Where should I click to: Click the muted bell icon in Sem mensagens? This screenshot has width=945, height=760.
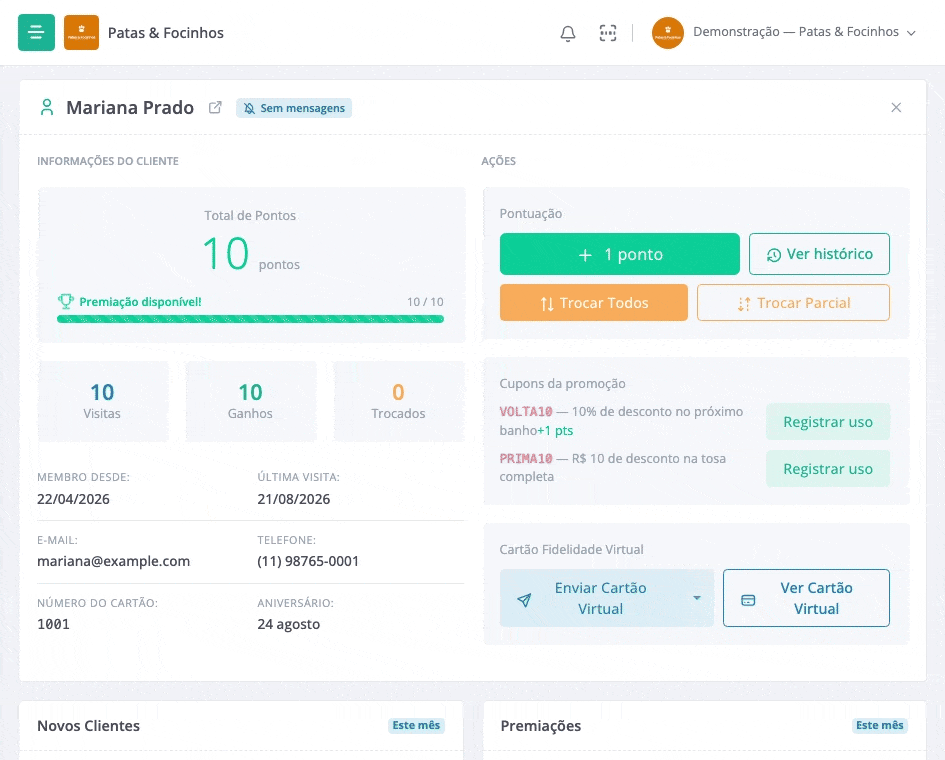[249, 108]
